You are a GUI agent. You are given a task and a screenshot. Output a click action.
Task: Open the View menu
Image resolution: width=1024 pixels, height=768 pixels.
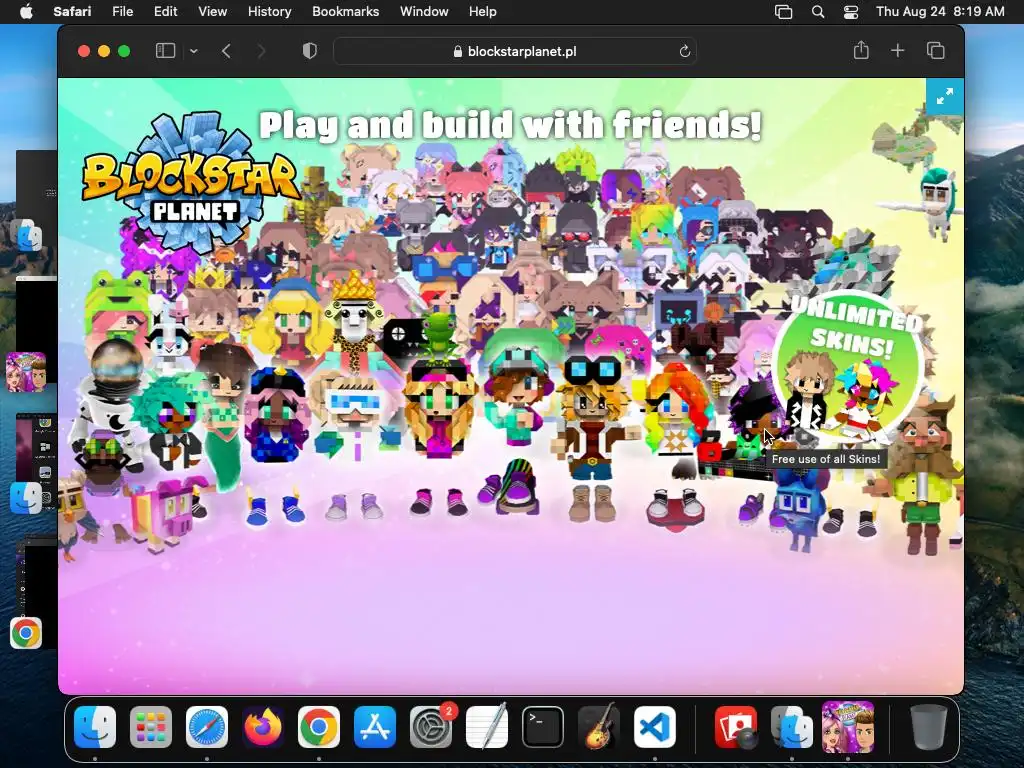(x=212, y=11)
